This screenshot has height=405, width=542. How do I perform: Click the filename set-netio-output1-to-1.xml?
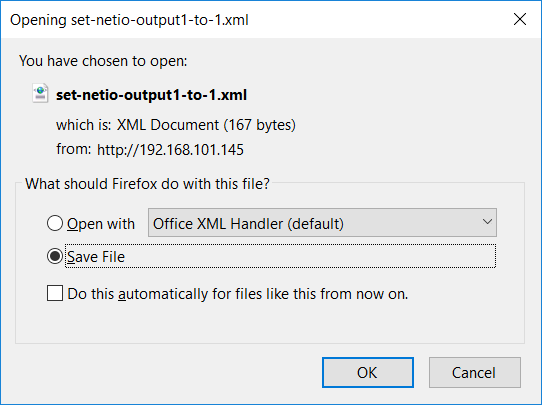click(x=151, y=95)
